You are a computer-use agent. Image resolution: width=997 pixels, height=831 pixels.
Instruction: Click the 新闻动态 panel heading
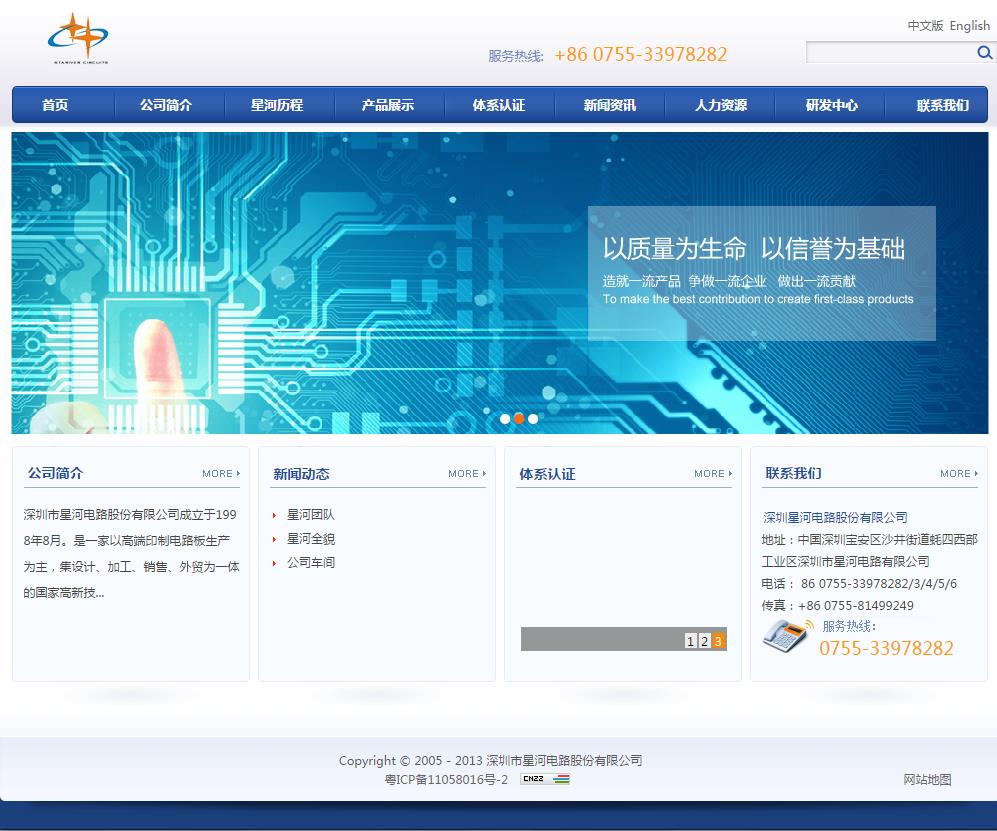coord(301,474)
